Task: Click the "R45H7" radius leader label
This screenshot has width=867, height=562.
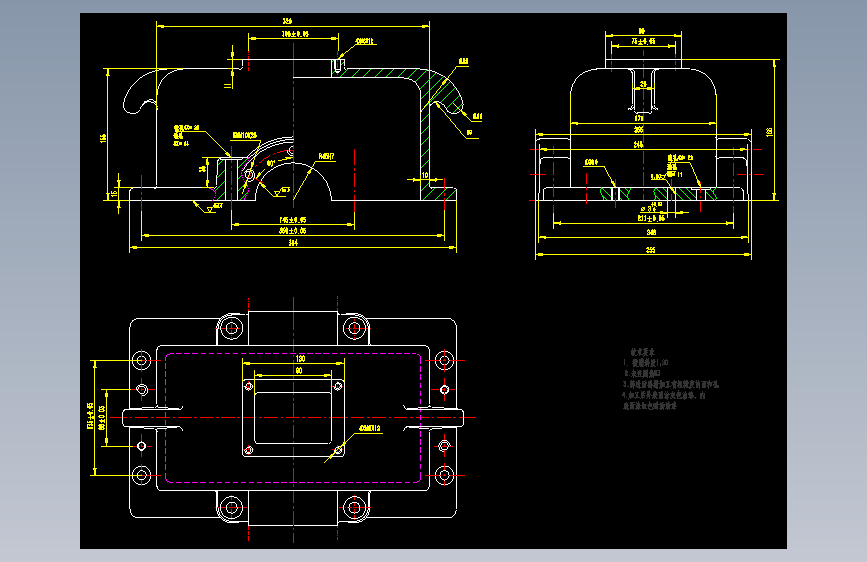Action: tap(326, 157)
